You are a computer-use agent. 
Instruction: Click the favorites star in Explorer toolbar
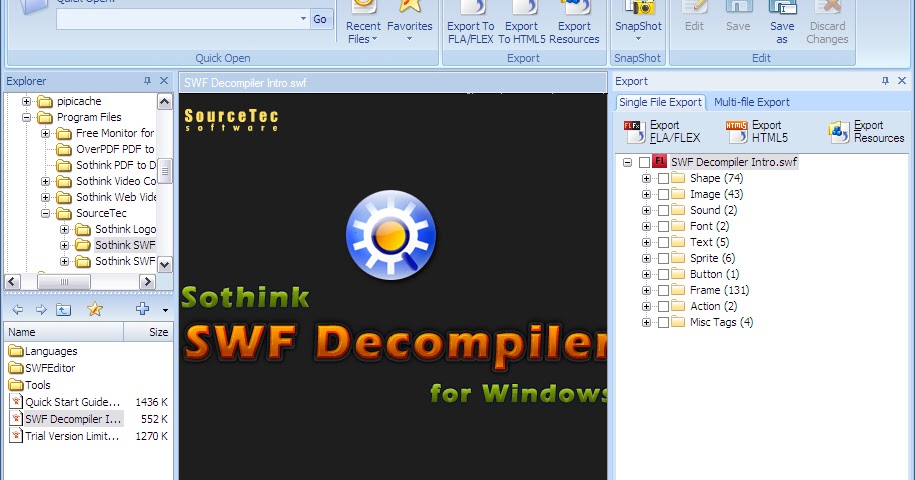click(95, 309)
